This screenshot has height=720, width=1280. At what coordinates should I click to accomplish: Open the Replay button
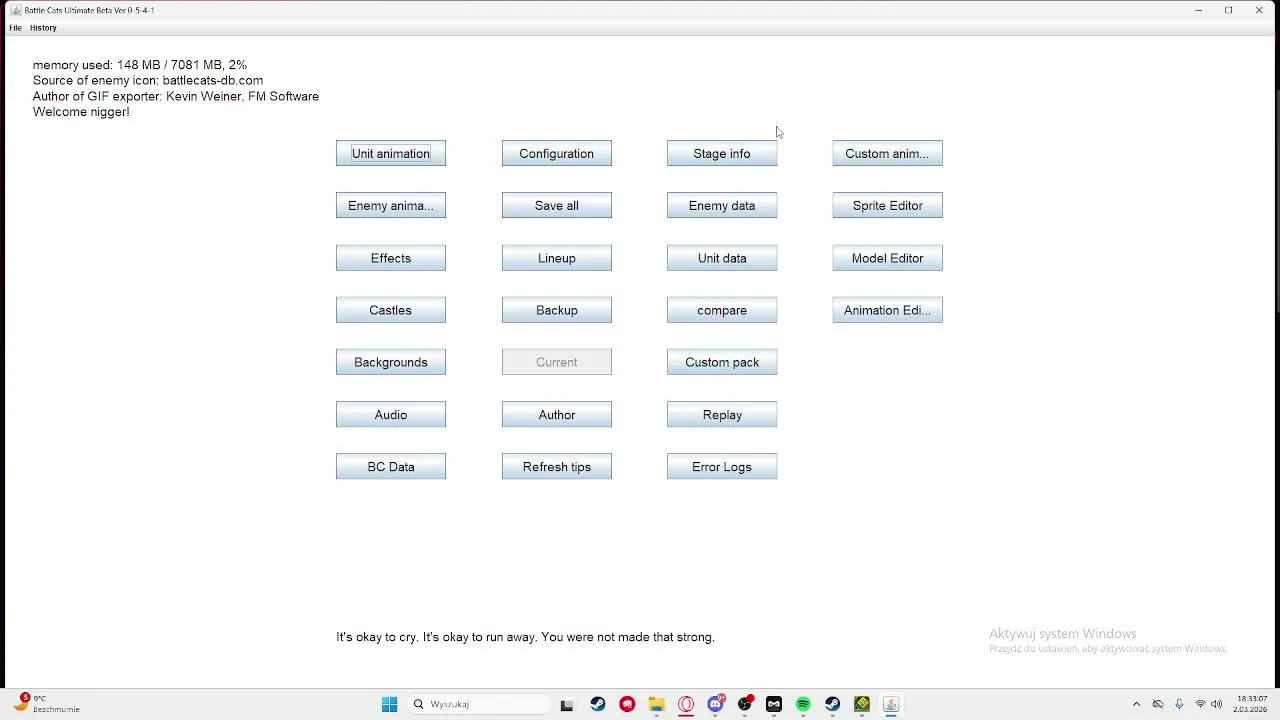coord(722,414)
